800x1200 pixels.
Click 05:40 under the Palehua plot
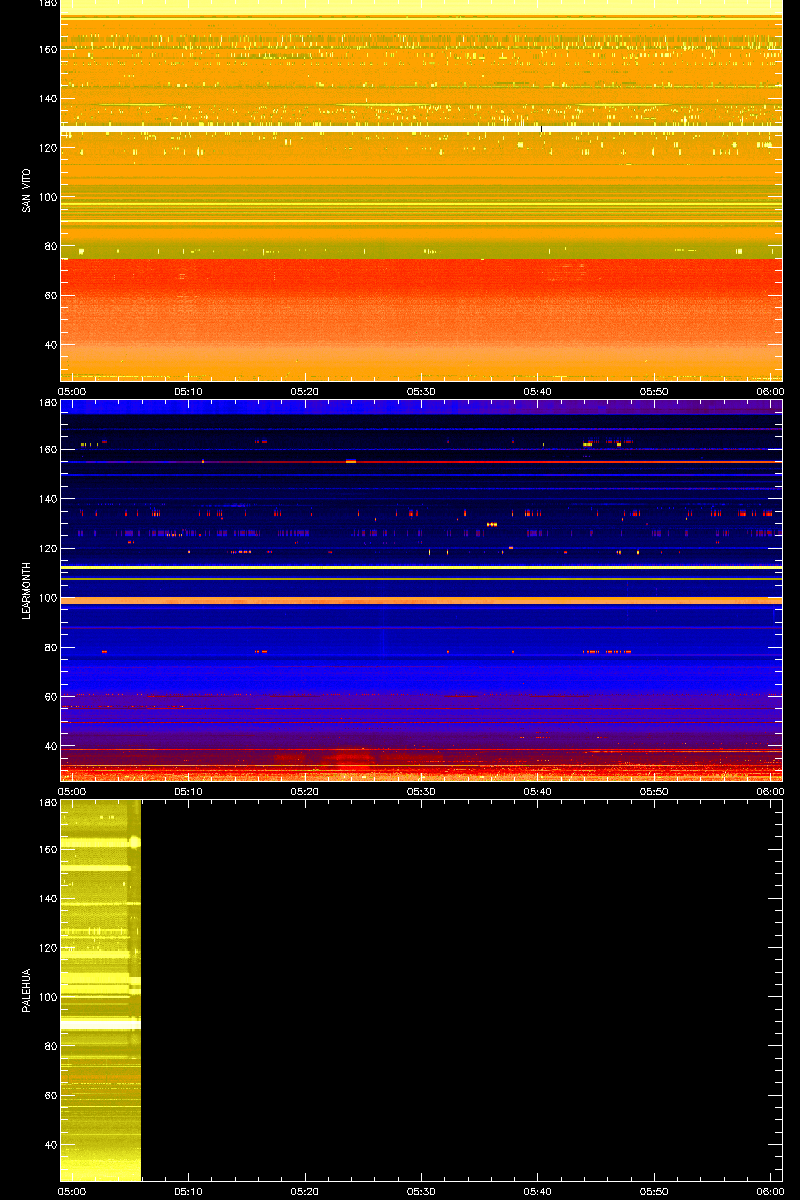(538, 1191)
